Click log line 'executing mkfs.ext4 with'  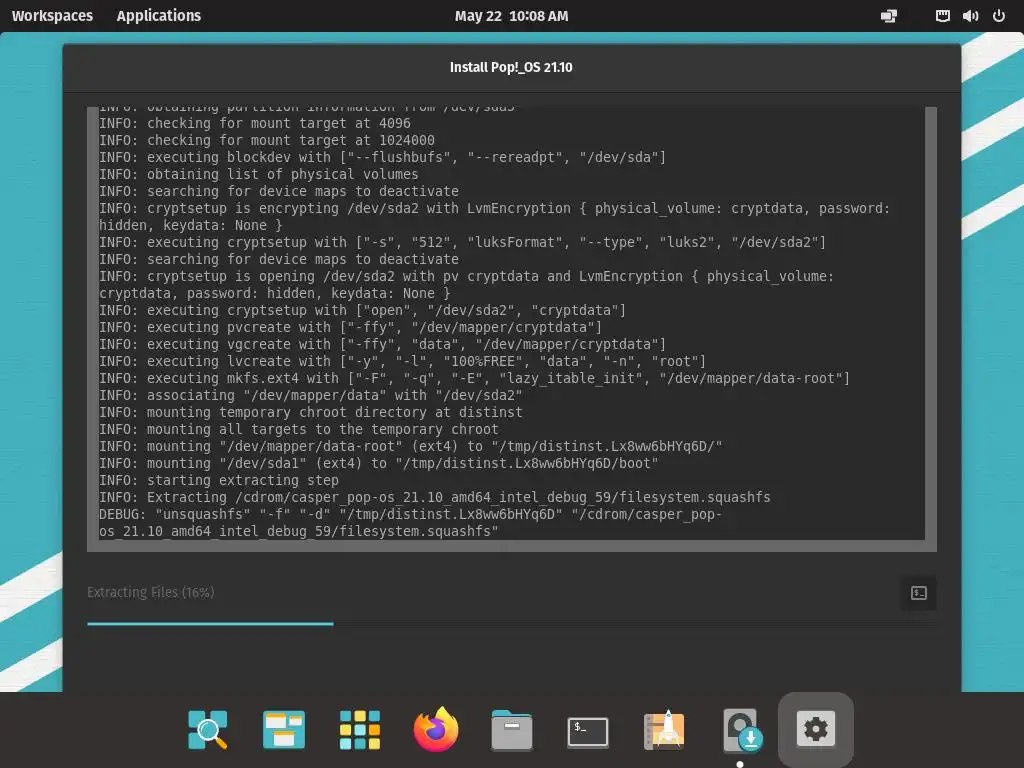point(474,378)
